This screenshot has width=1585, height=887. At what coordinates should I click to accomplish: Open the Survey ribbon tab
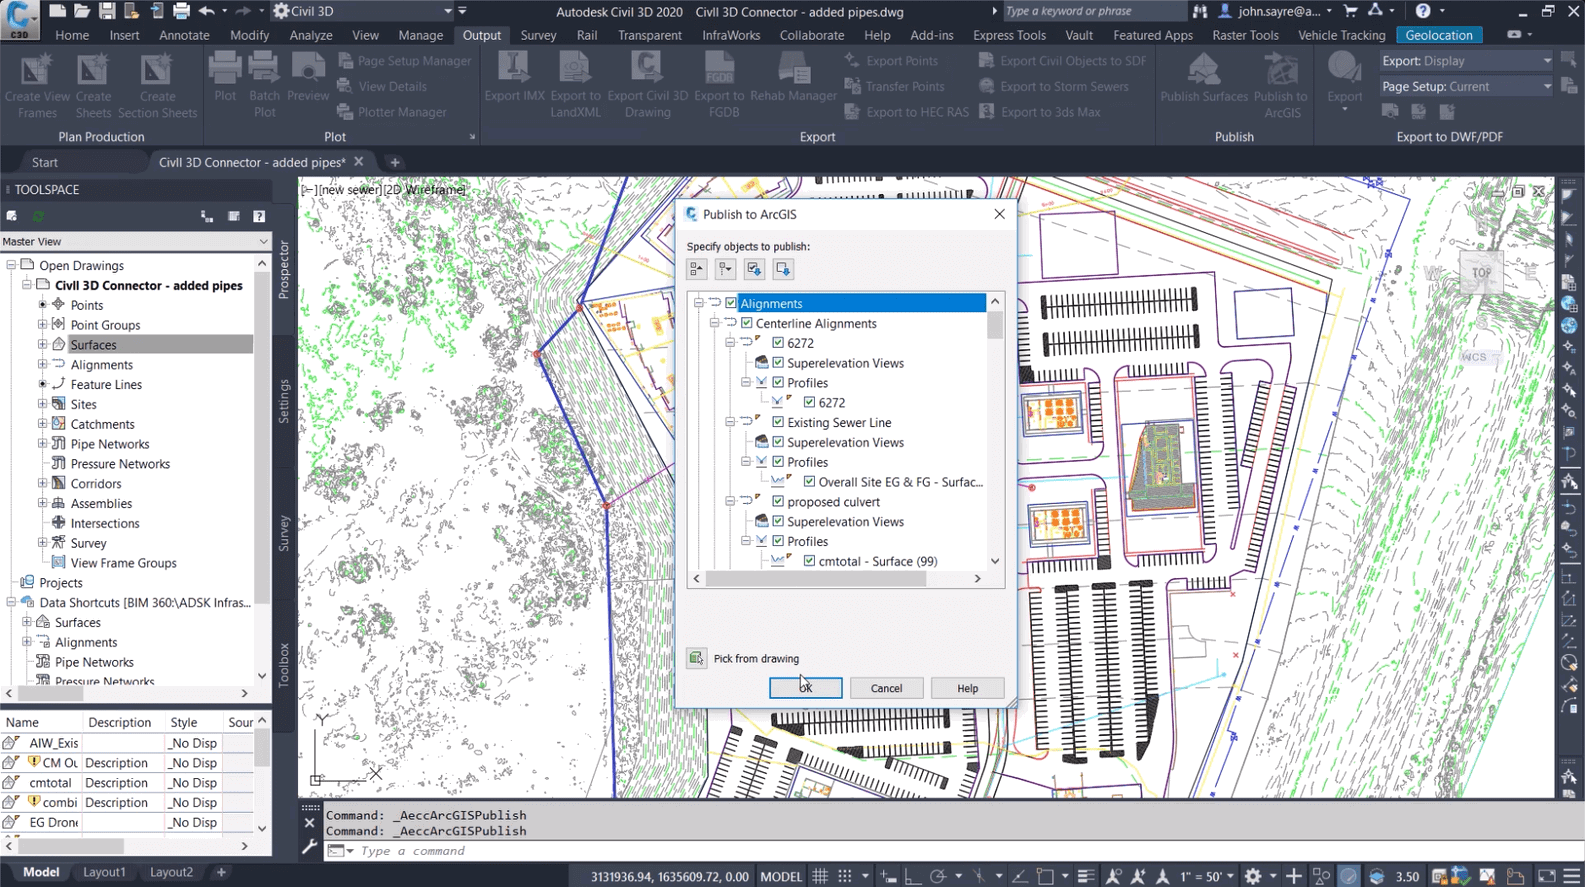(538, 35)
